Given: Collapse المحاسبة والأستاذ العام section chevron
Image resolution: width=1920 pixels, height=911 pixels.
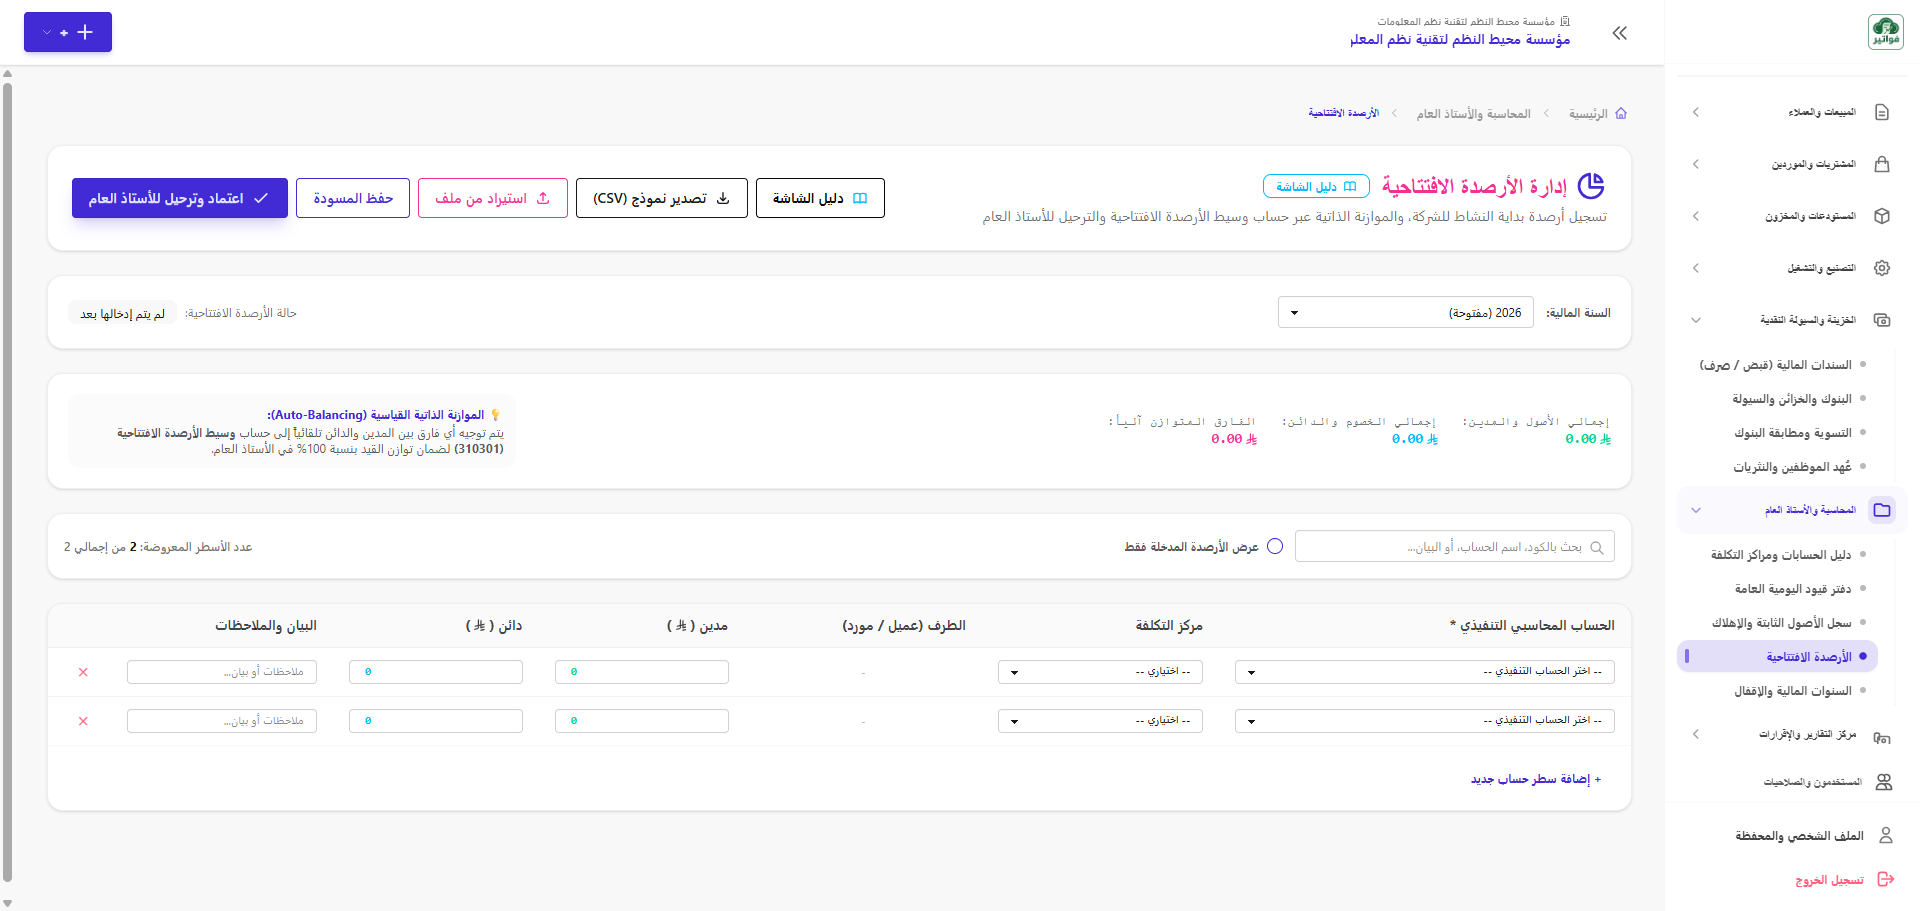Looking at the screenshot, I should 1696,510.
